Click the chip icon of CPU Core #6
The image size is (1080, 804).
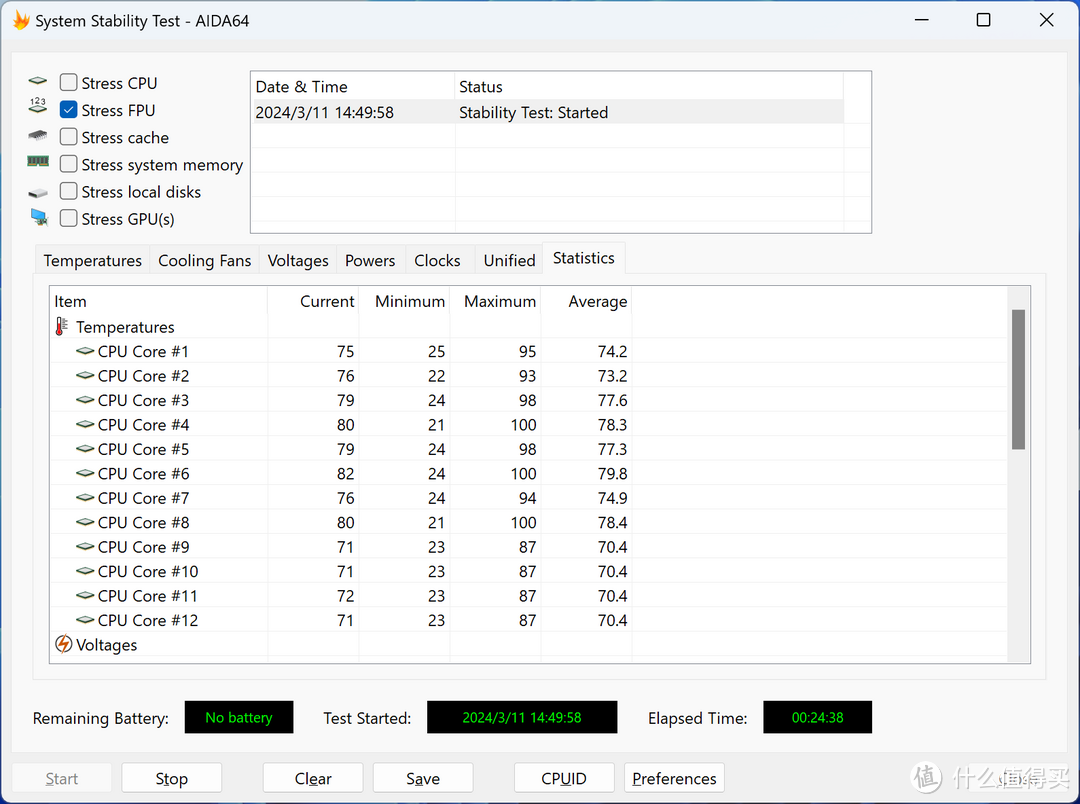85,473
